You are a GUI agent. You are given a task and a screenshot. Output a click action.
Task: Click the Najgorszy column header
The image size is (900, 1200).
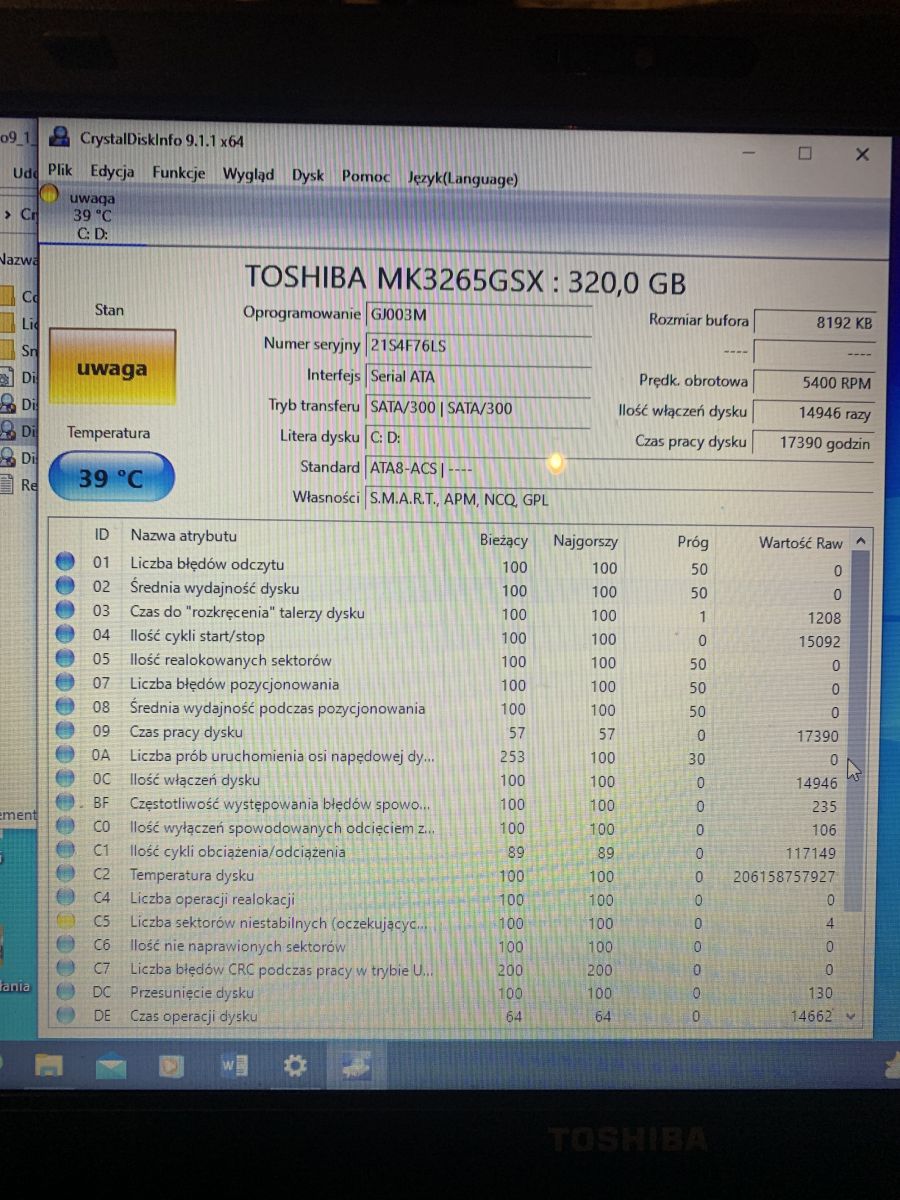(x=585, y=541)
